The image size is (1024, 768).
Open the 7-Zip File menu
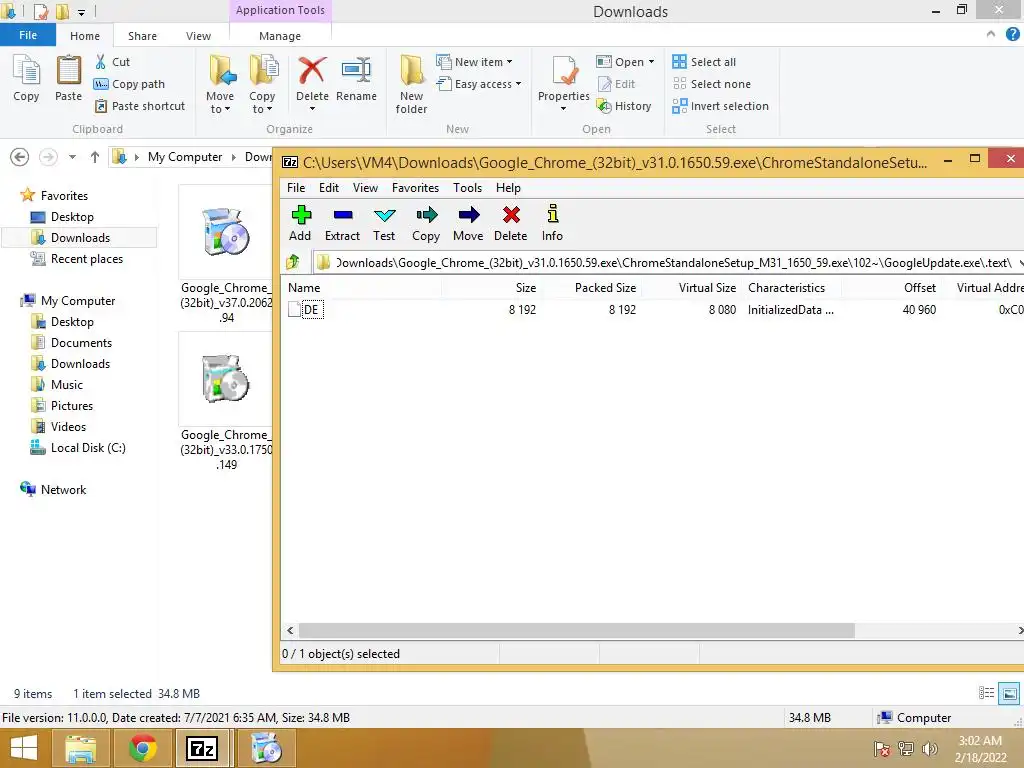(296, 188)
